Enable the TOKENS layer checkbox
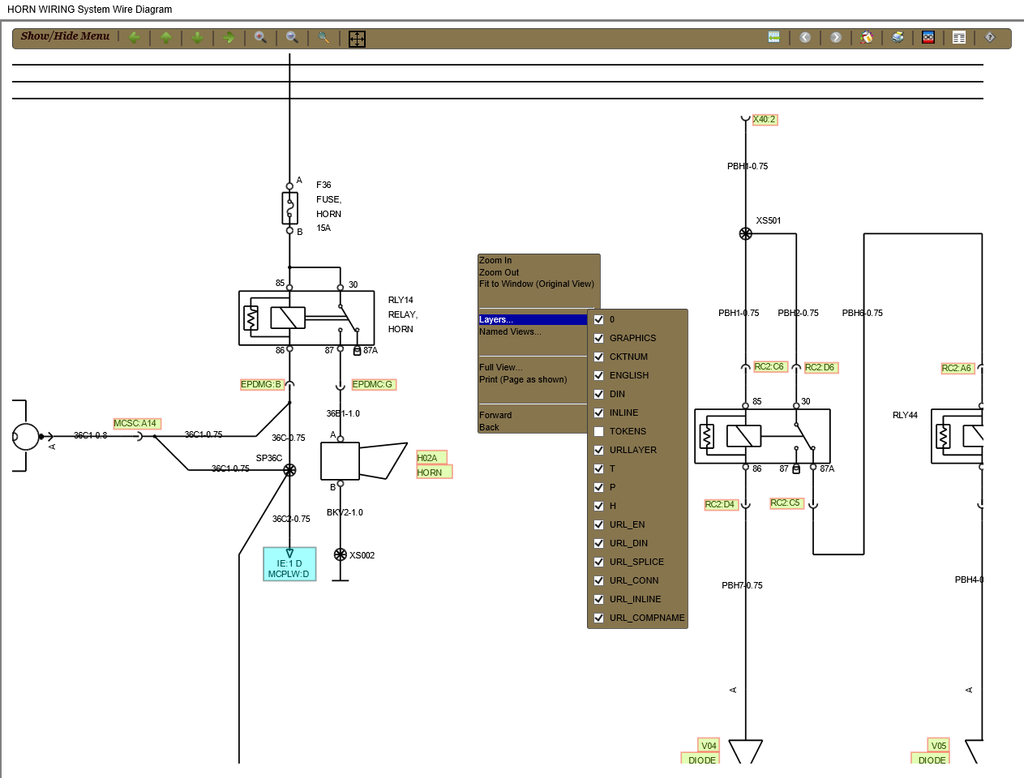This screenshot has width=1024, height=778. tap(598, 431)
